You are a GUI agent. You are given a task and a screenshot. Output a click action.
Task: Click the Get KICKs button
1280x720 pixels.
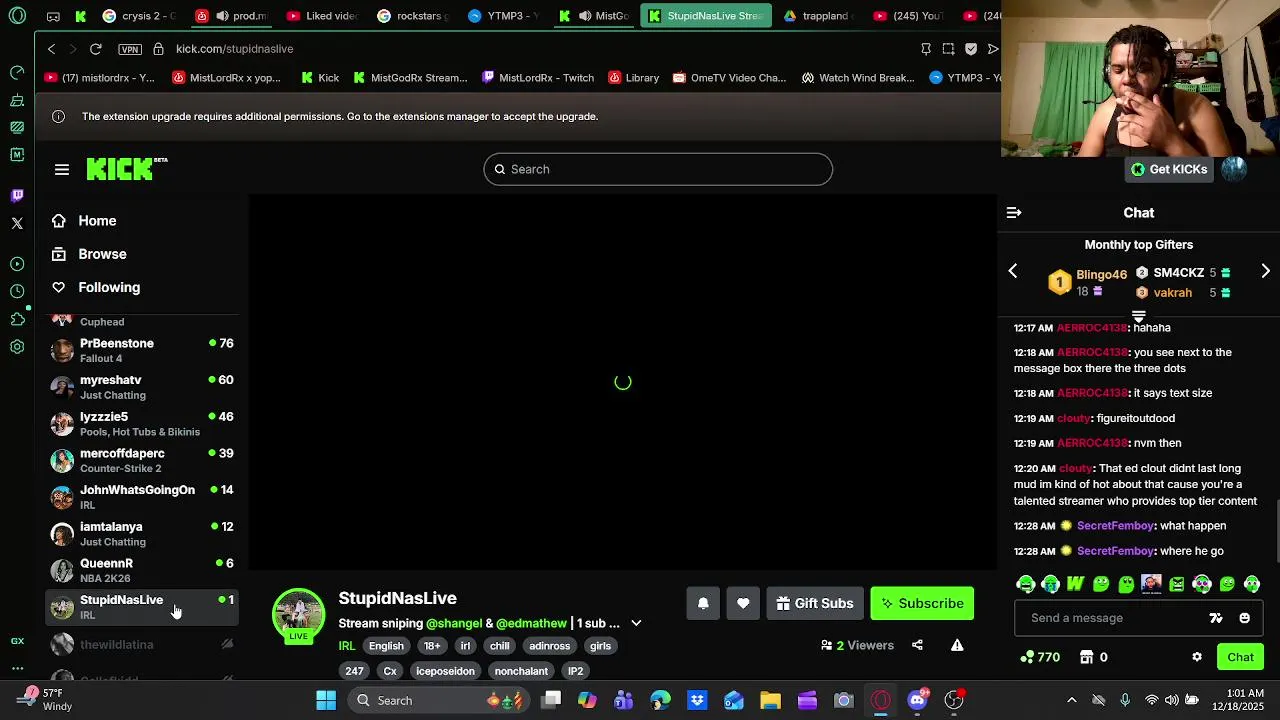coord(1169,169)
